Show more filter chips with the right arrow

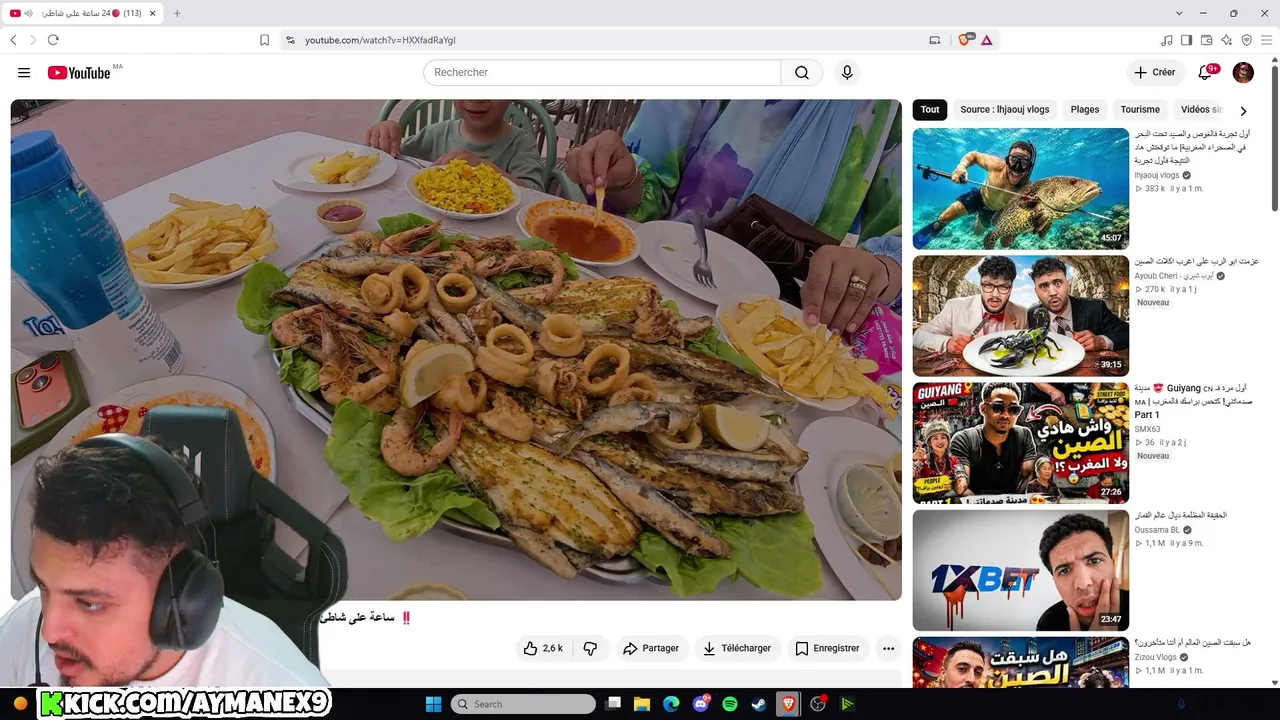pos(1243,111)
